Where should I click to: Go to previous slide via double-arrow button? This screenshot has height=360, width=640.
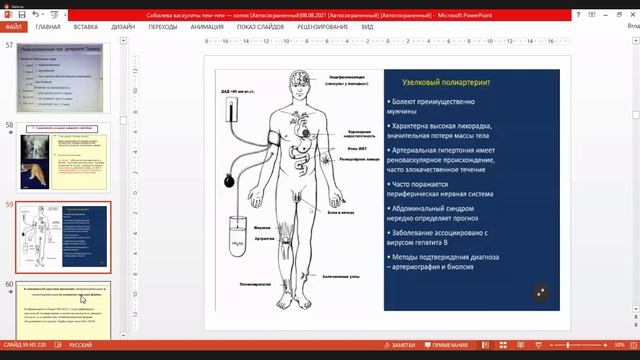636,317
